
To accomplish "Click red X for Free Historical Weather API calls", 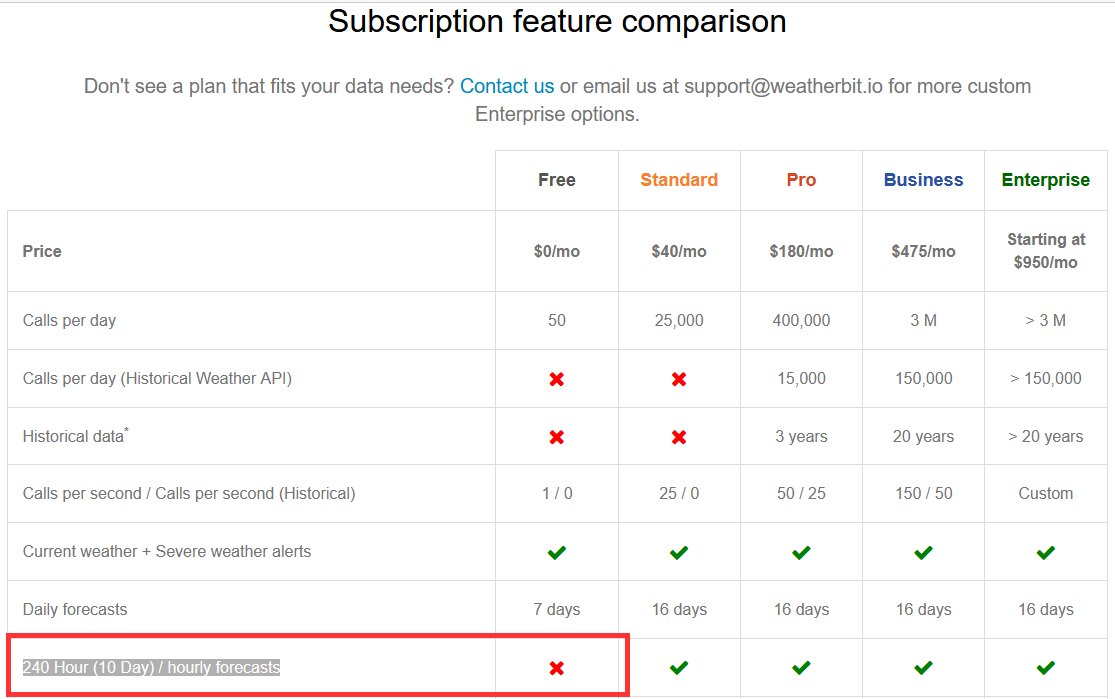I will 557,379.
